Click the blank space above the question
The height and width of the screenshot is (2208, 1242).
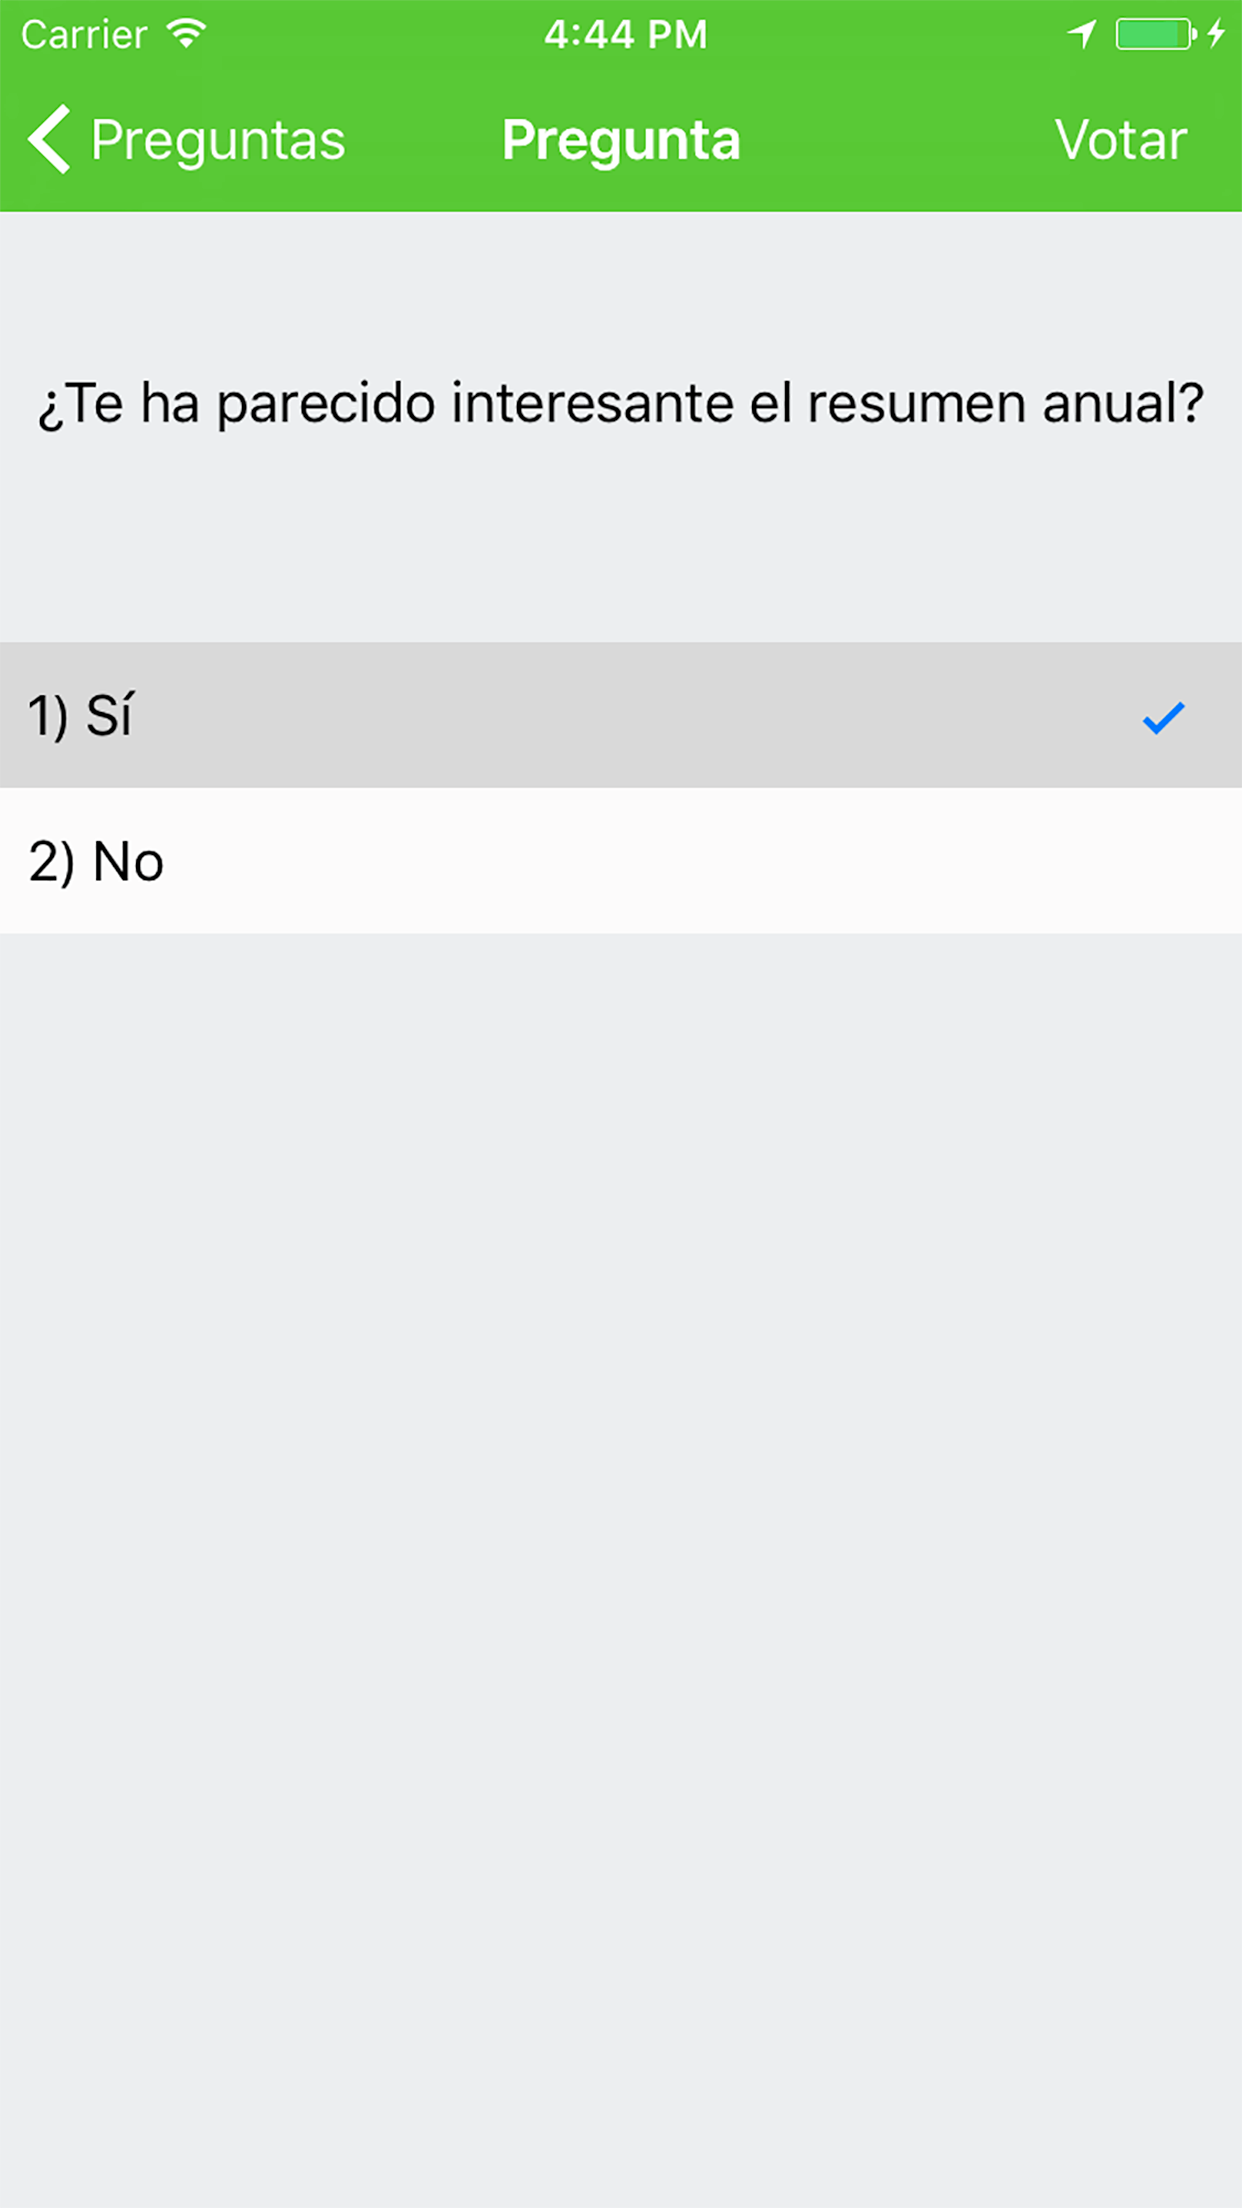click(621, 290)
